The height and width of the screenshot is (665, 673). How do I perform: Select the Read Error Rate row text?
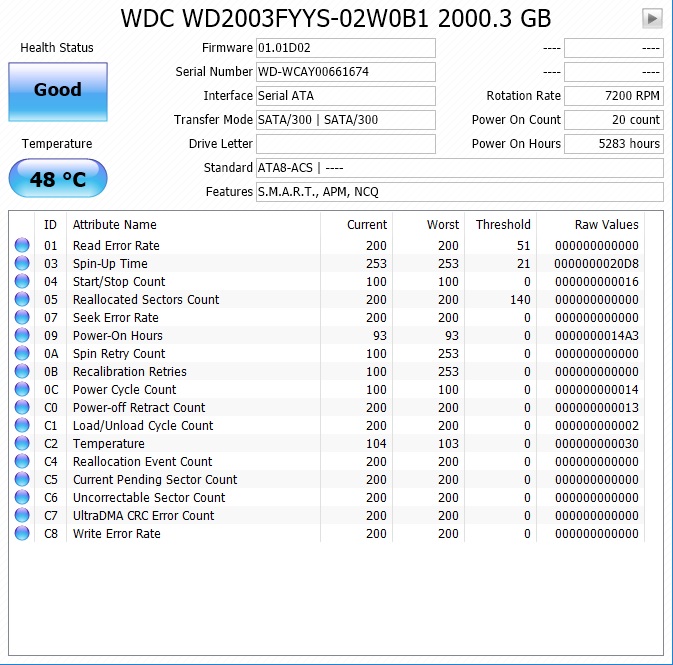coord(116,246)
